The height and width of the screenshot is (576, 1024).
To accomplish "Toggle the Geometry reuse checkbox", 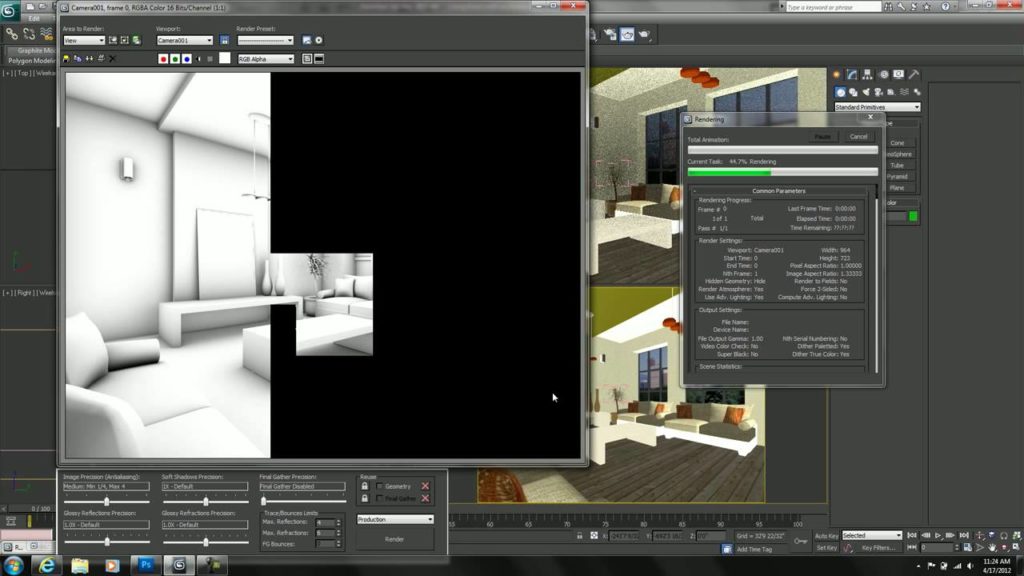I will coord(379,486).
